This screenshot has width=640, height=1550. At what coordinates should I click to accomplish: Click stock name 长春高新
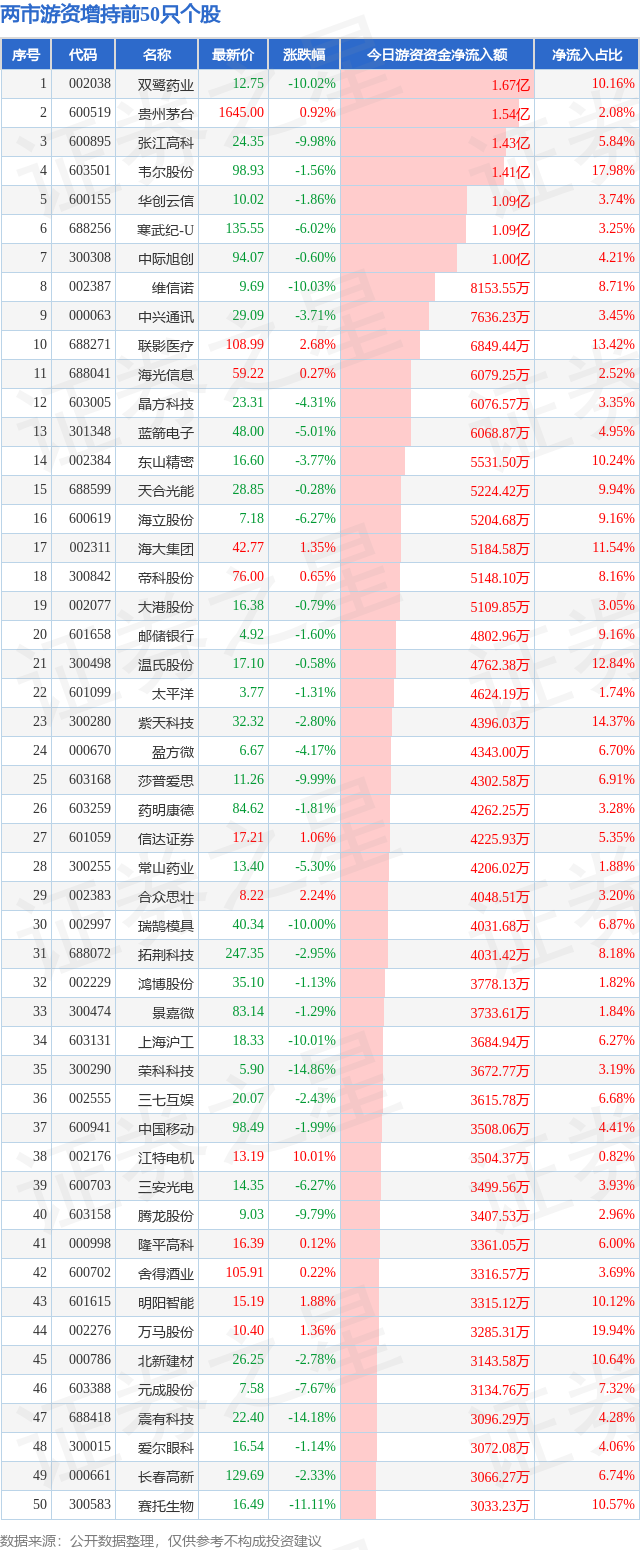point(166,1476)
